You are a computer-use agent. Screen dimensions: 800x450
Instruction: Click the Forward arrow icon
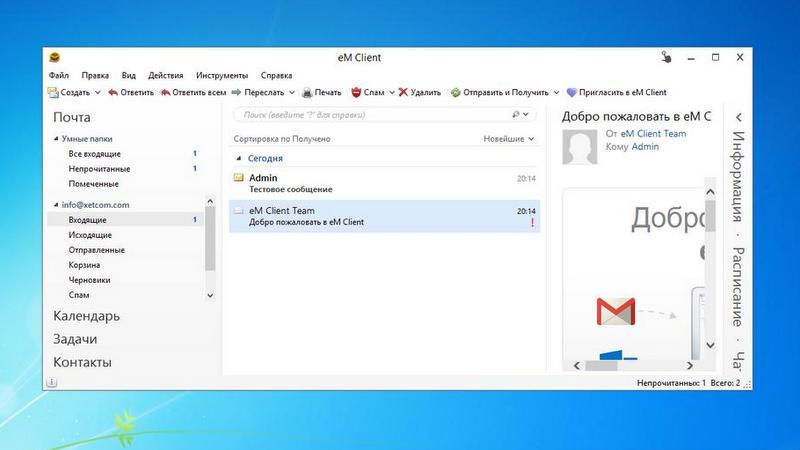coord(236,92)
